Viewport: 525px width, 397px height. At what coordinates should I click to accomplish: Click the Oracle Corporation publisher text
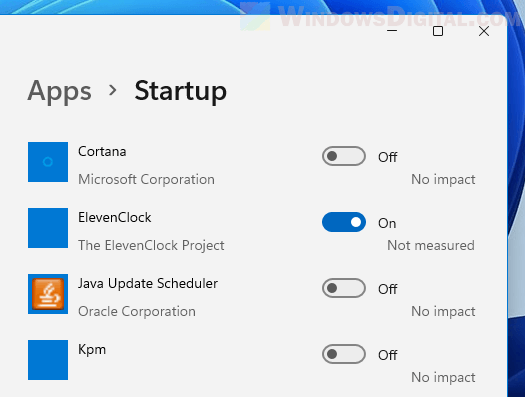click(x=137, y=312)
